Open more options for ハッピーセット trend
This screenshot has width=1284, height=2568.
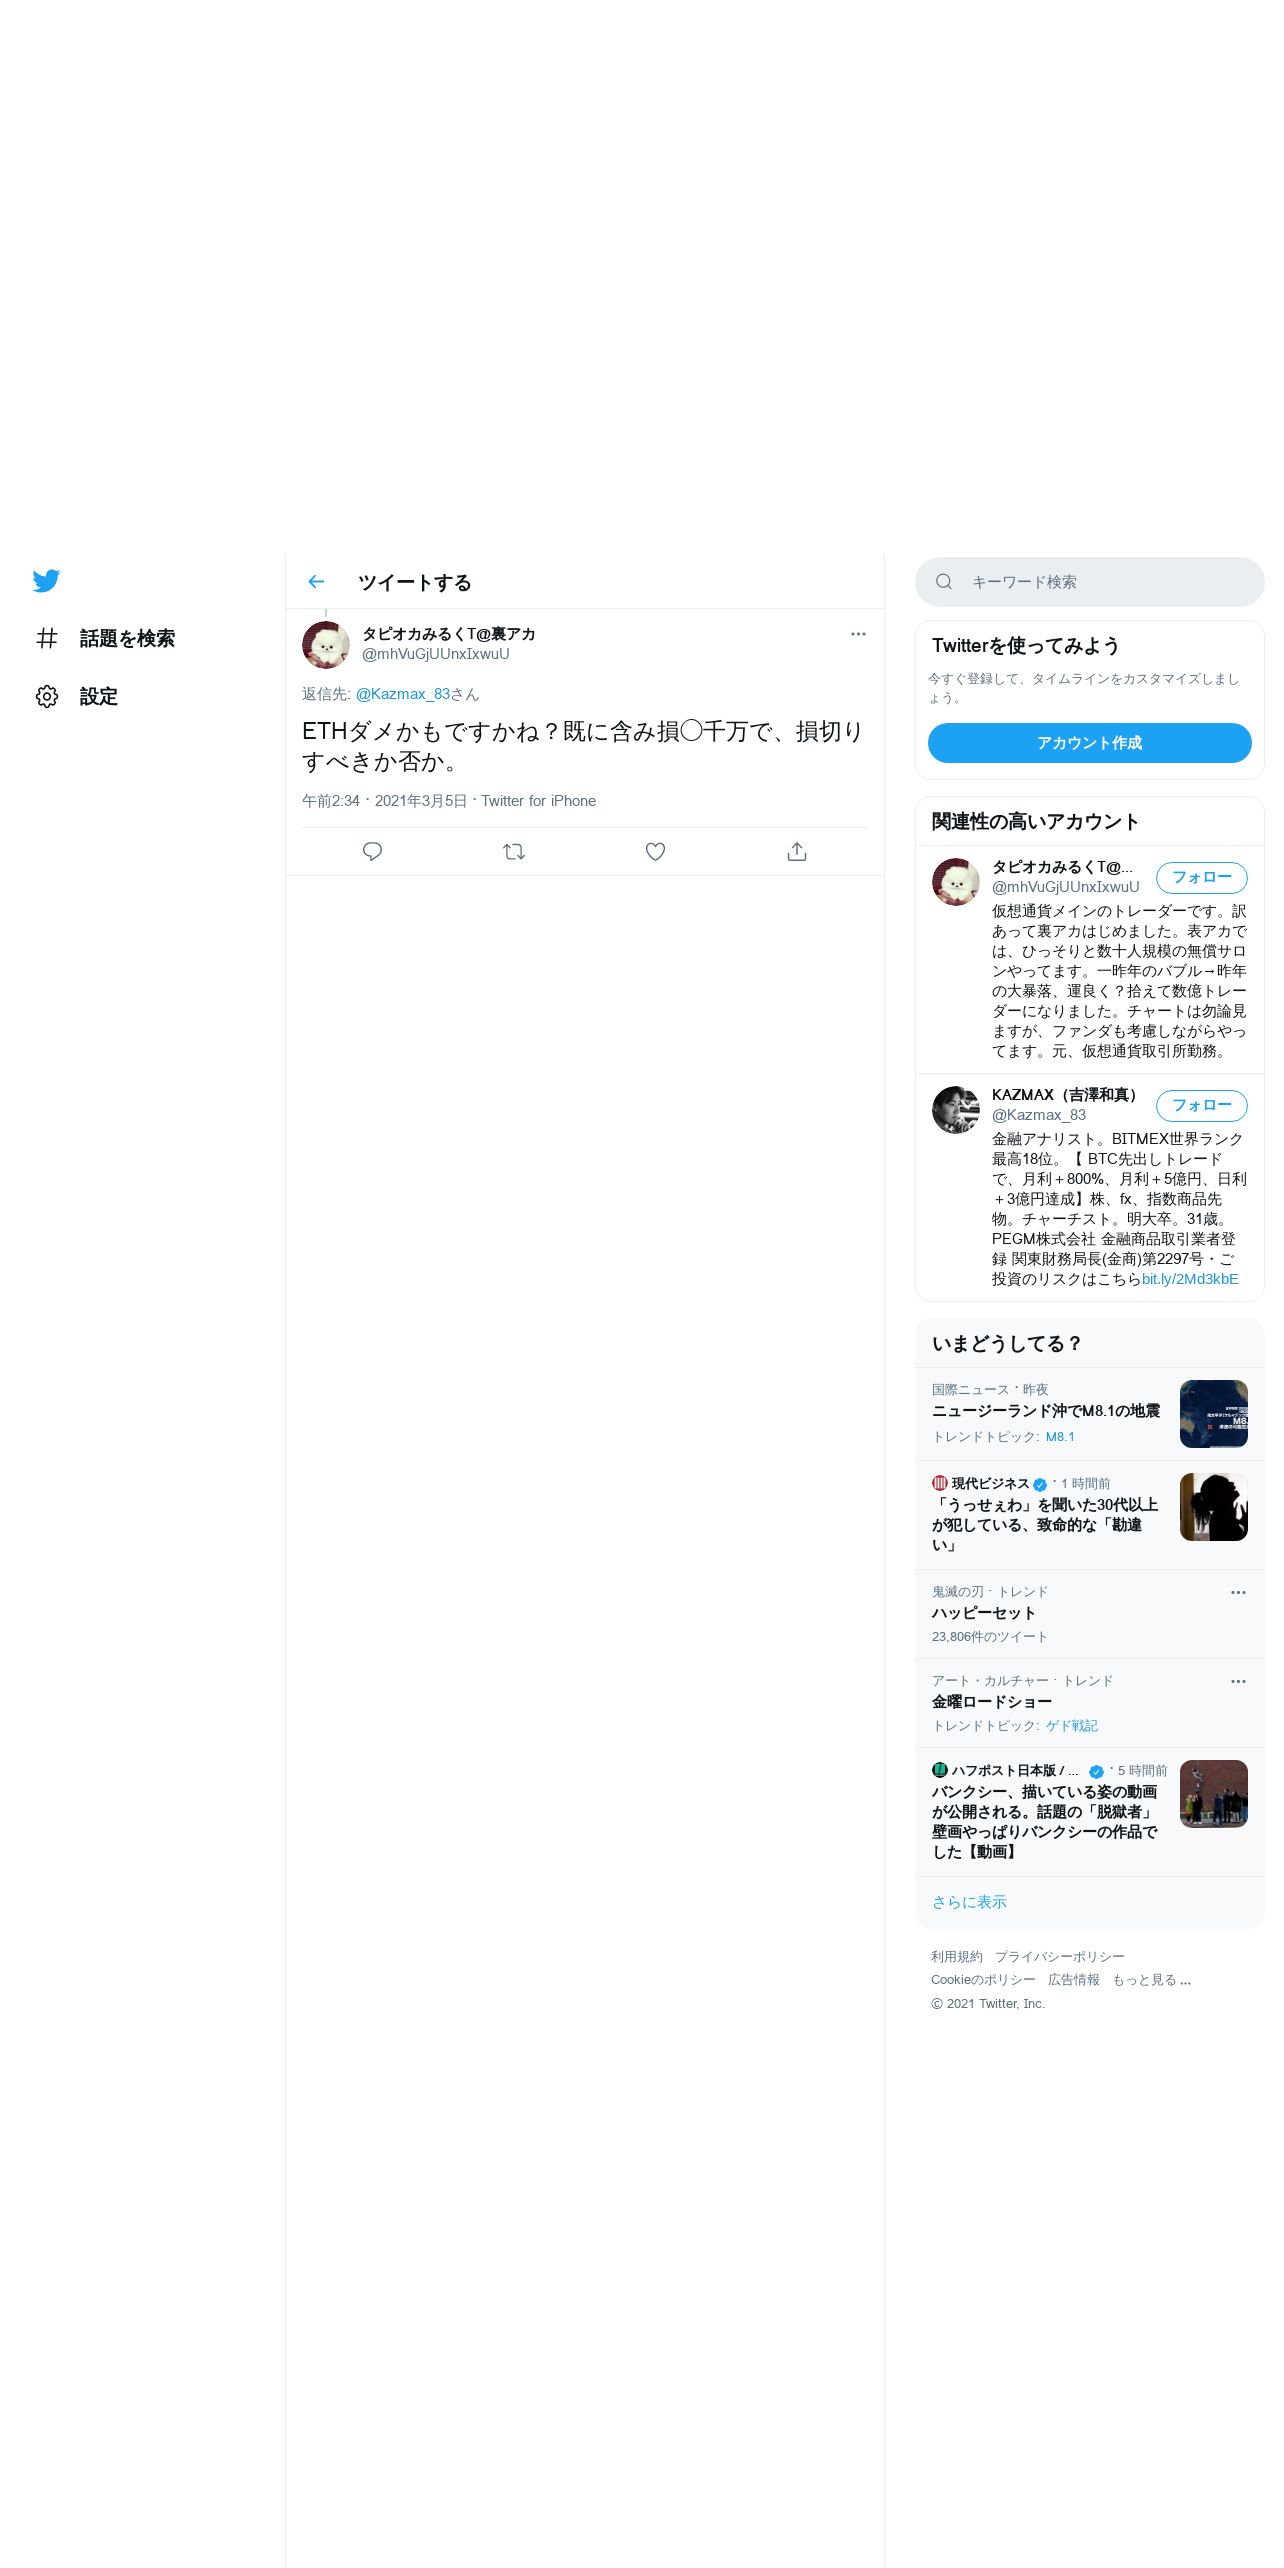(1238, 1592)
